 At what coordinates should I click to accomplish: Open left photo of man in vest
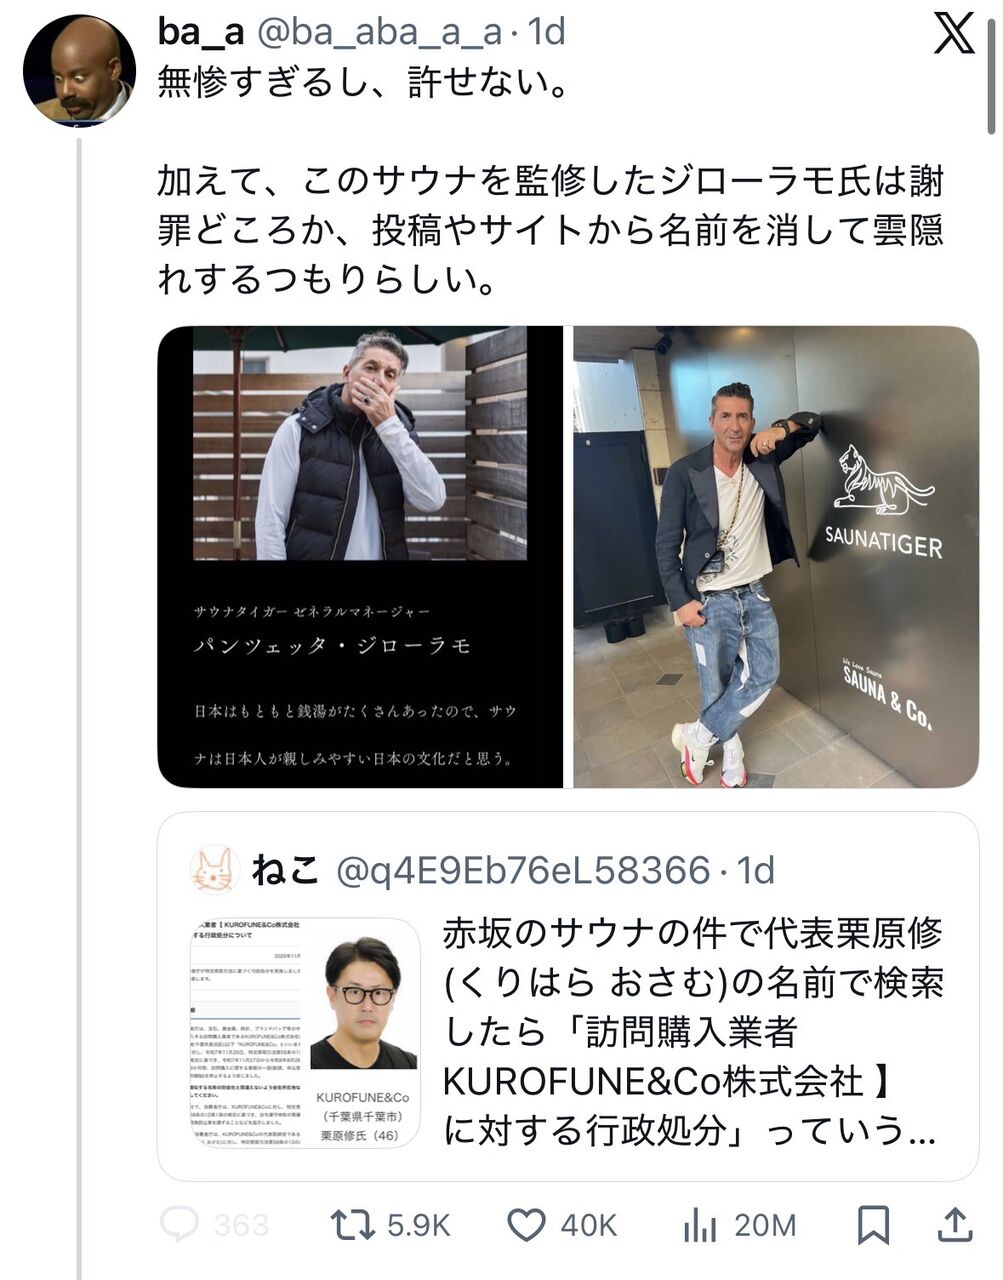360,557
